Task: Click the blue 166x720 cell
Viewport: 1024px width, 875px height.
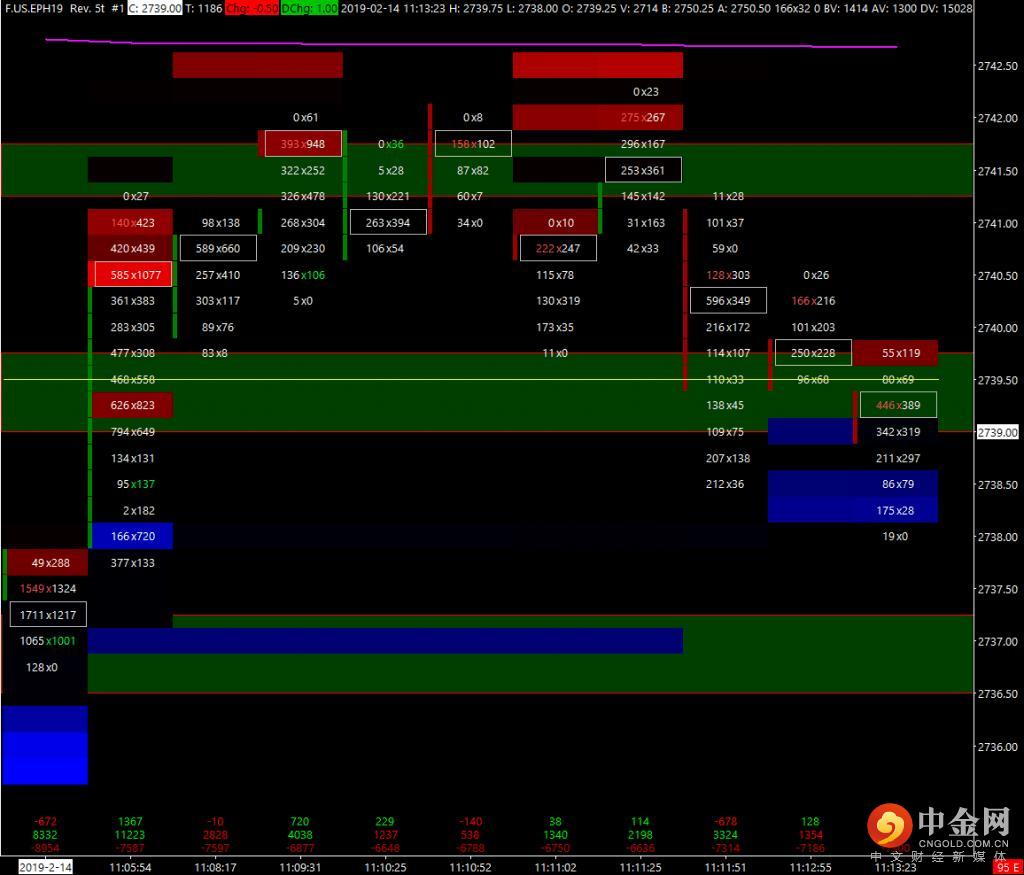Action: pos(133,536)
